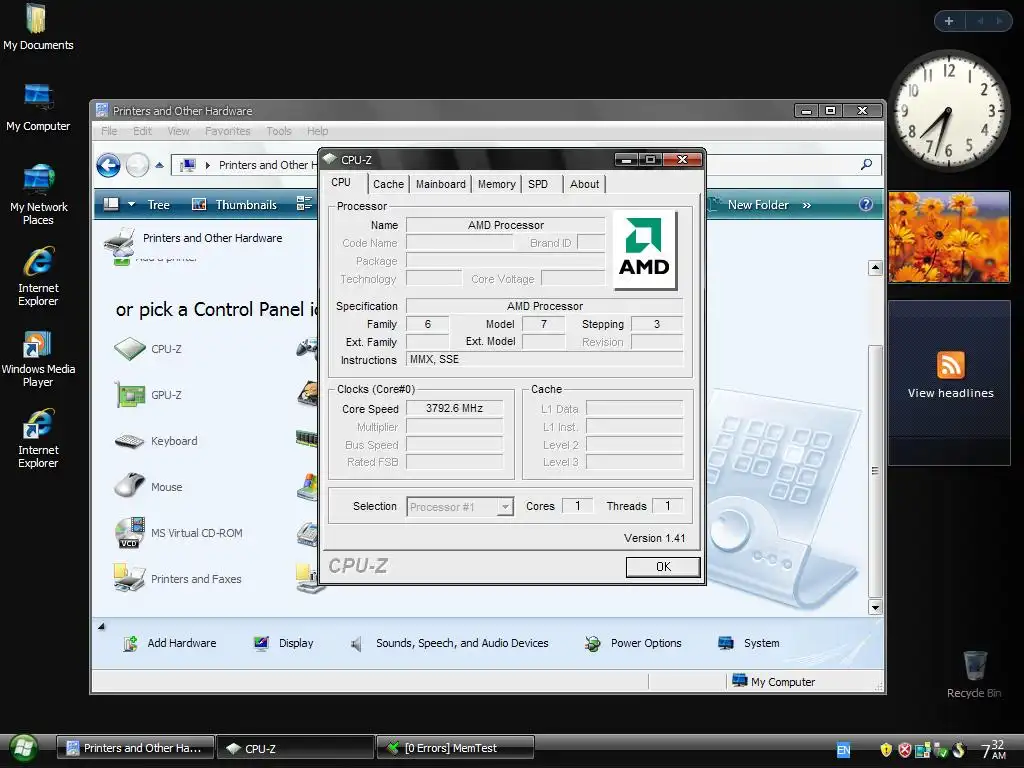Open MS Virtual CD-ROM icon
The height and width of the screenshot is (768, 1024).
pyautogui.click(x=178, y=533)
